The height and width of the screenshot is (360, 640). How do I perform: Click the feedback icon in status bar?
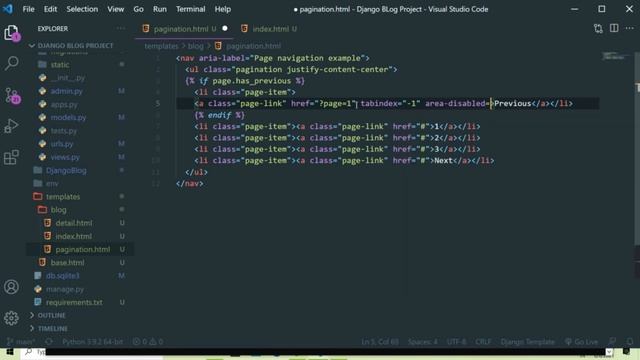(x=612, y=342)
